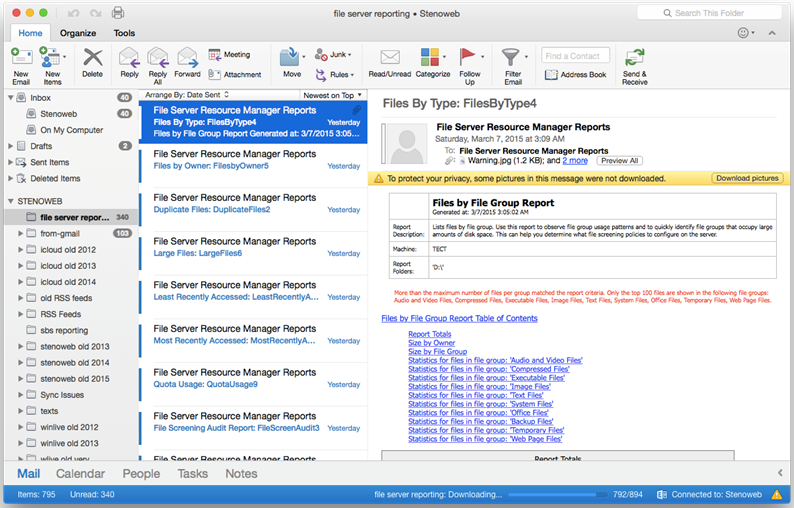Click the Categorize colored squares icon
The height and width of the screenshot is (508, 794).
click(x=429, y=57)
